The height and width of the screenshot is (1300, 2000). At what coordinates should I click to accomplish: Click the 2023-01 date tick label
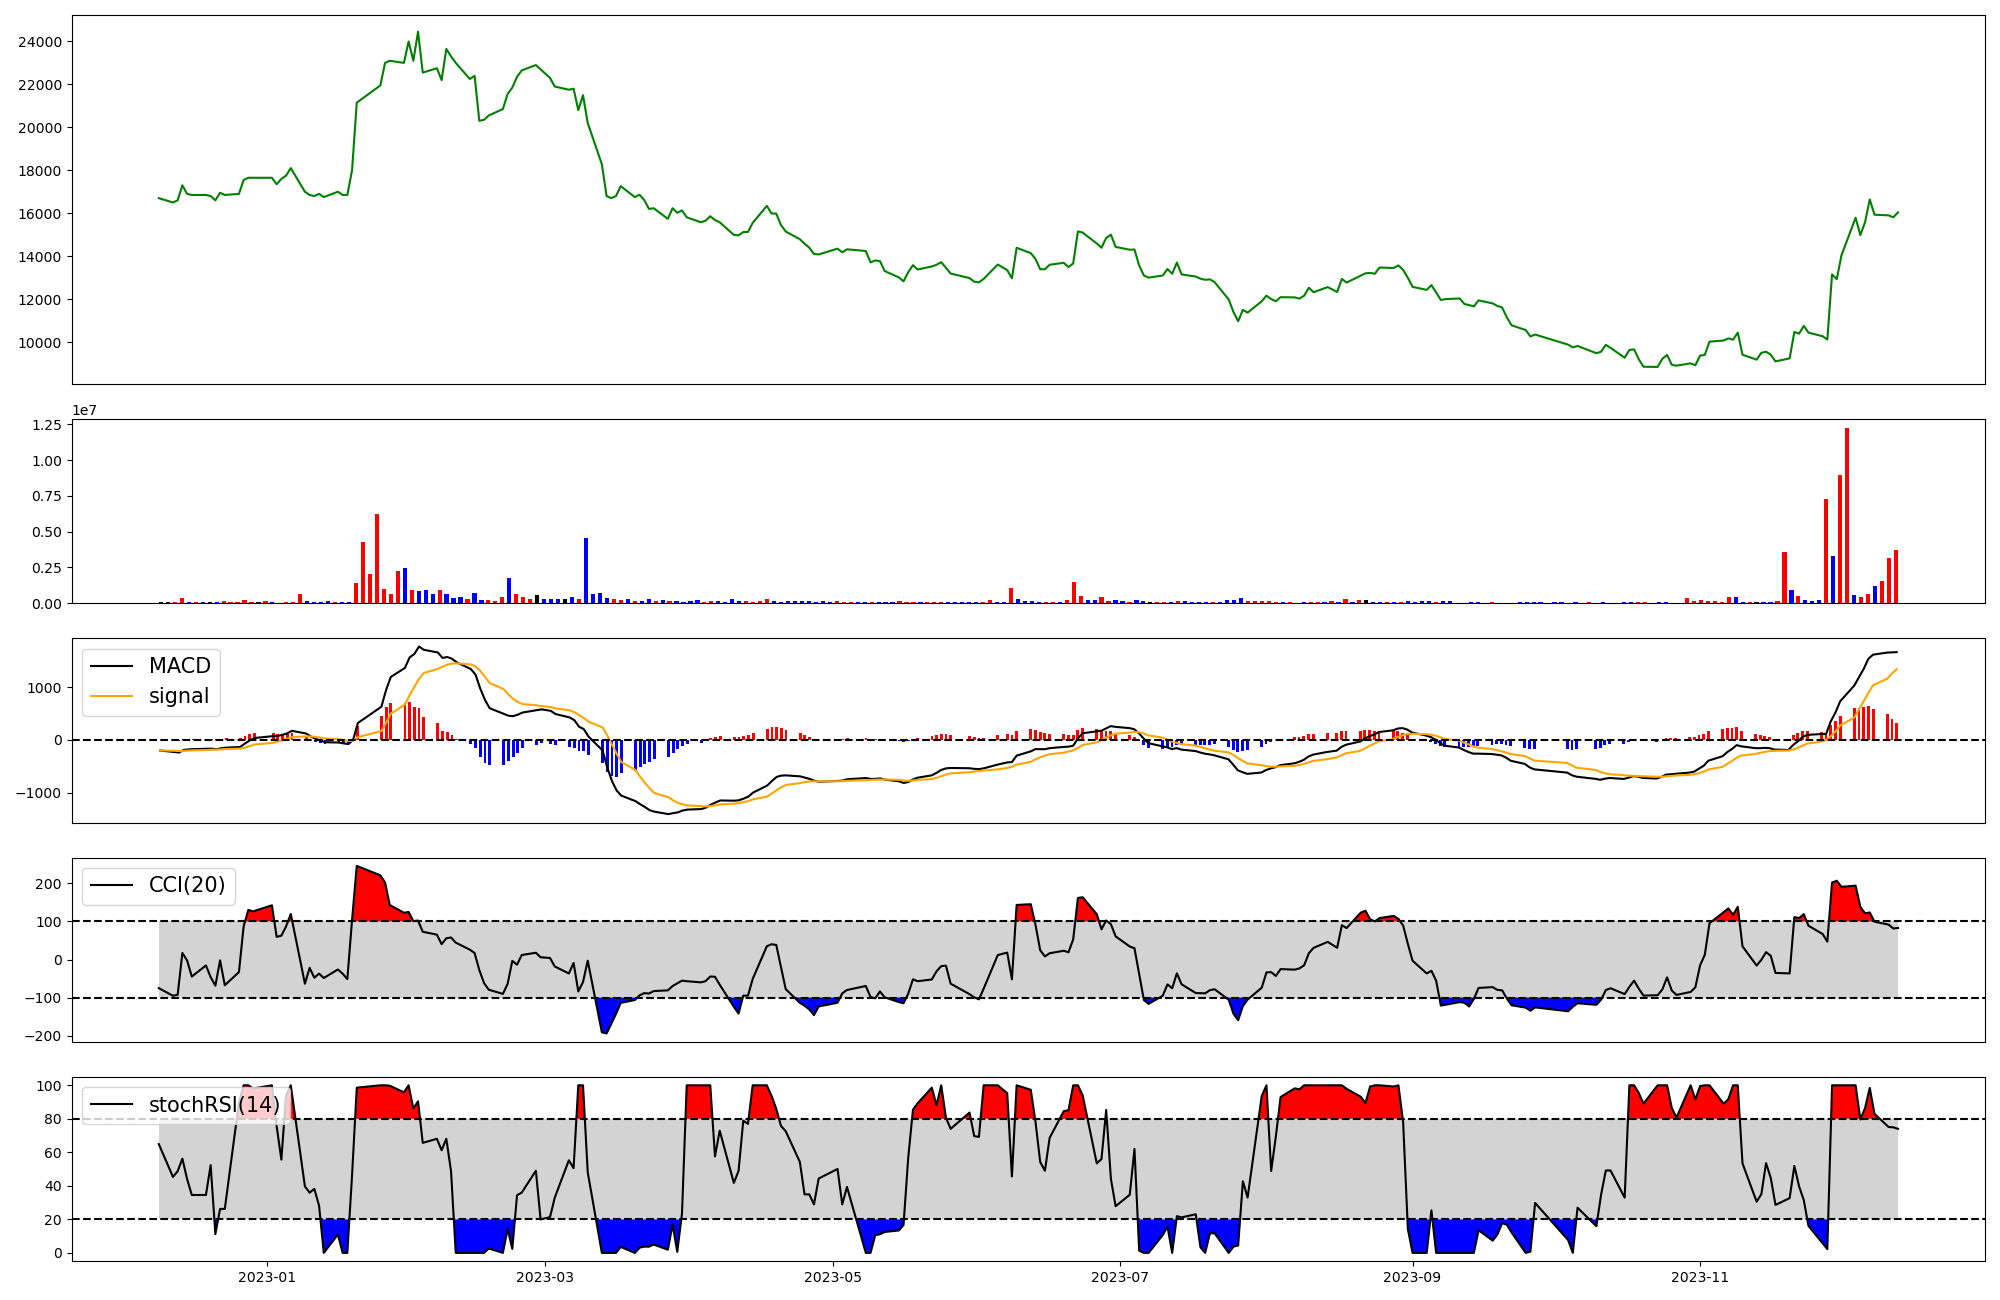(267, 1277)
